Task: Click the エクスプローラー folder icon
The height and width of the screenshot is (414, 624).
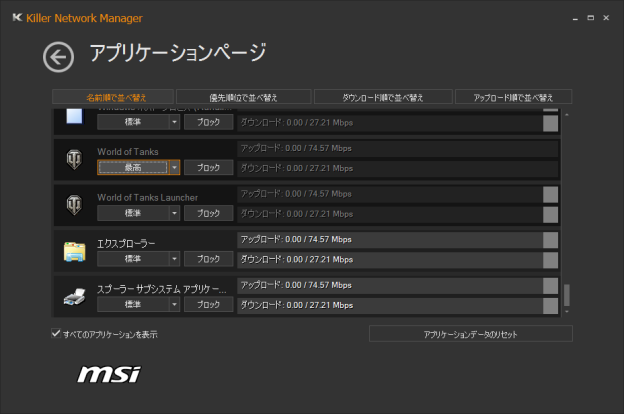Action: click(74, 252)
